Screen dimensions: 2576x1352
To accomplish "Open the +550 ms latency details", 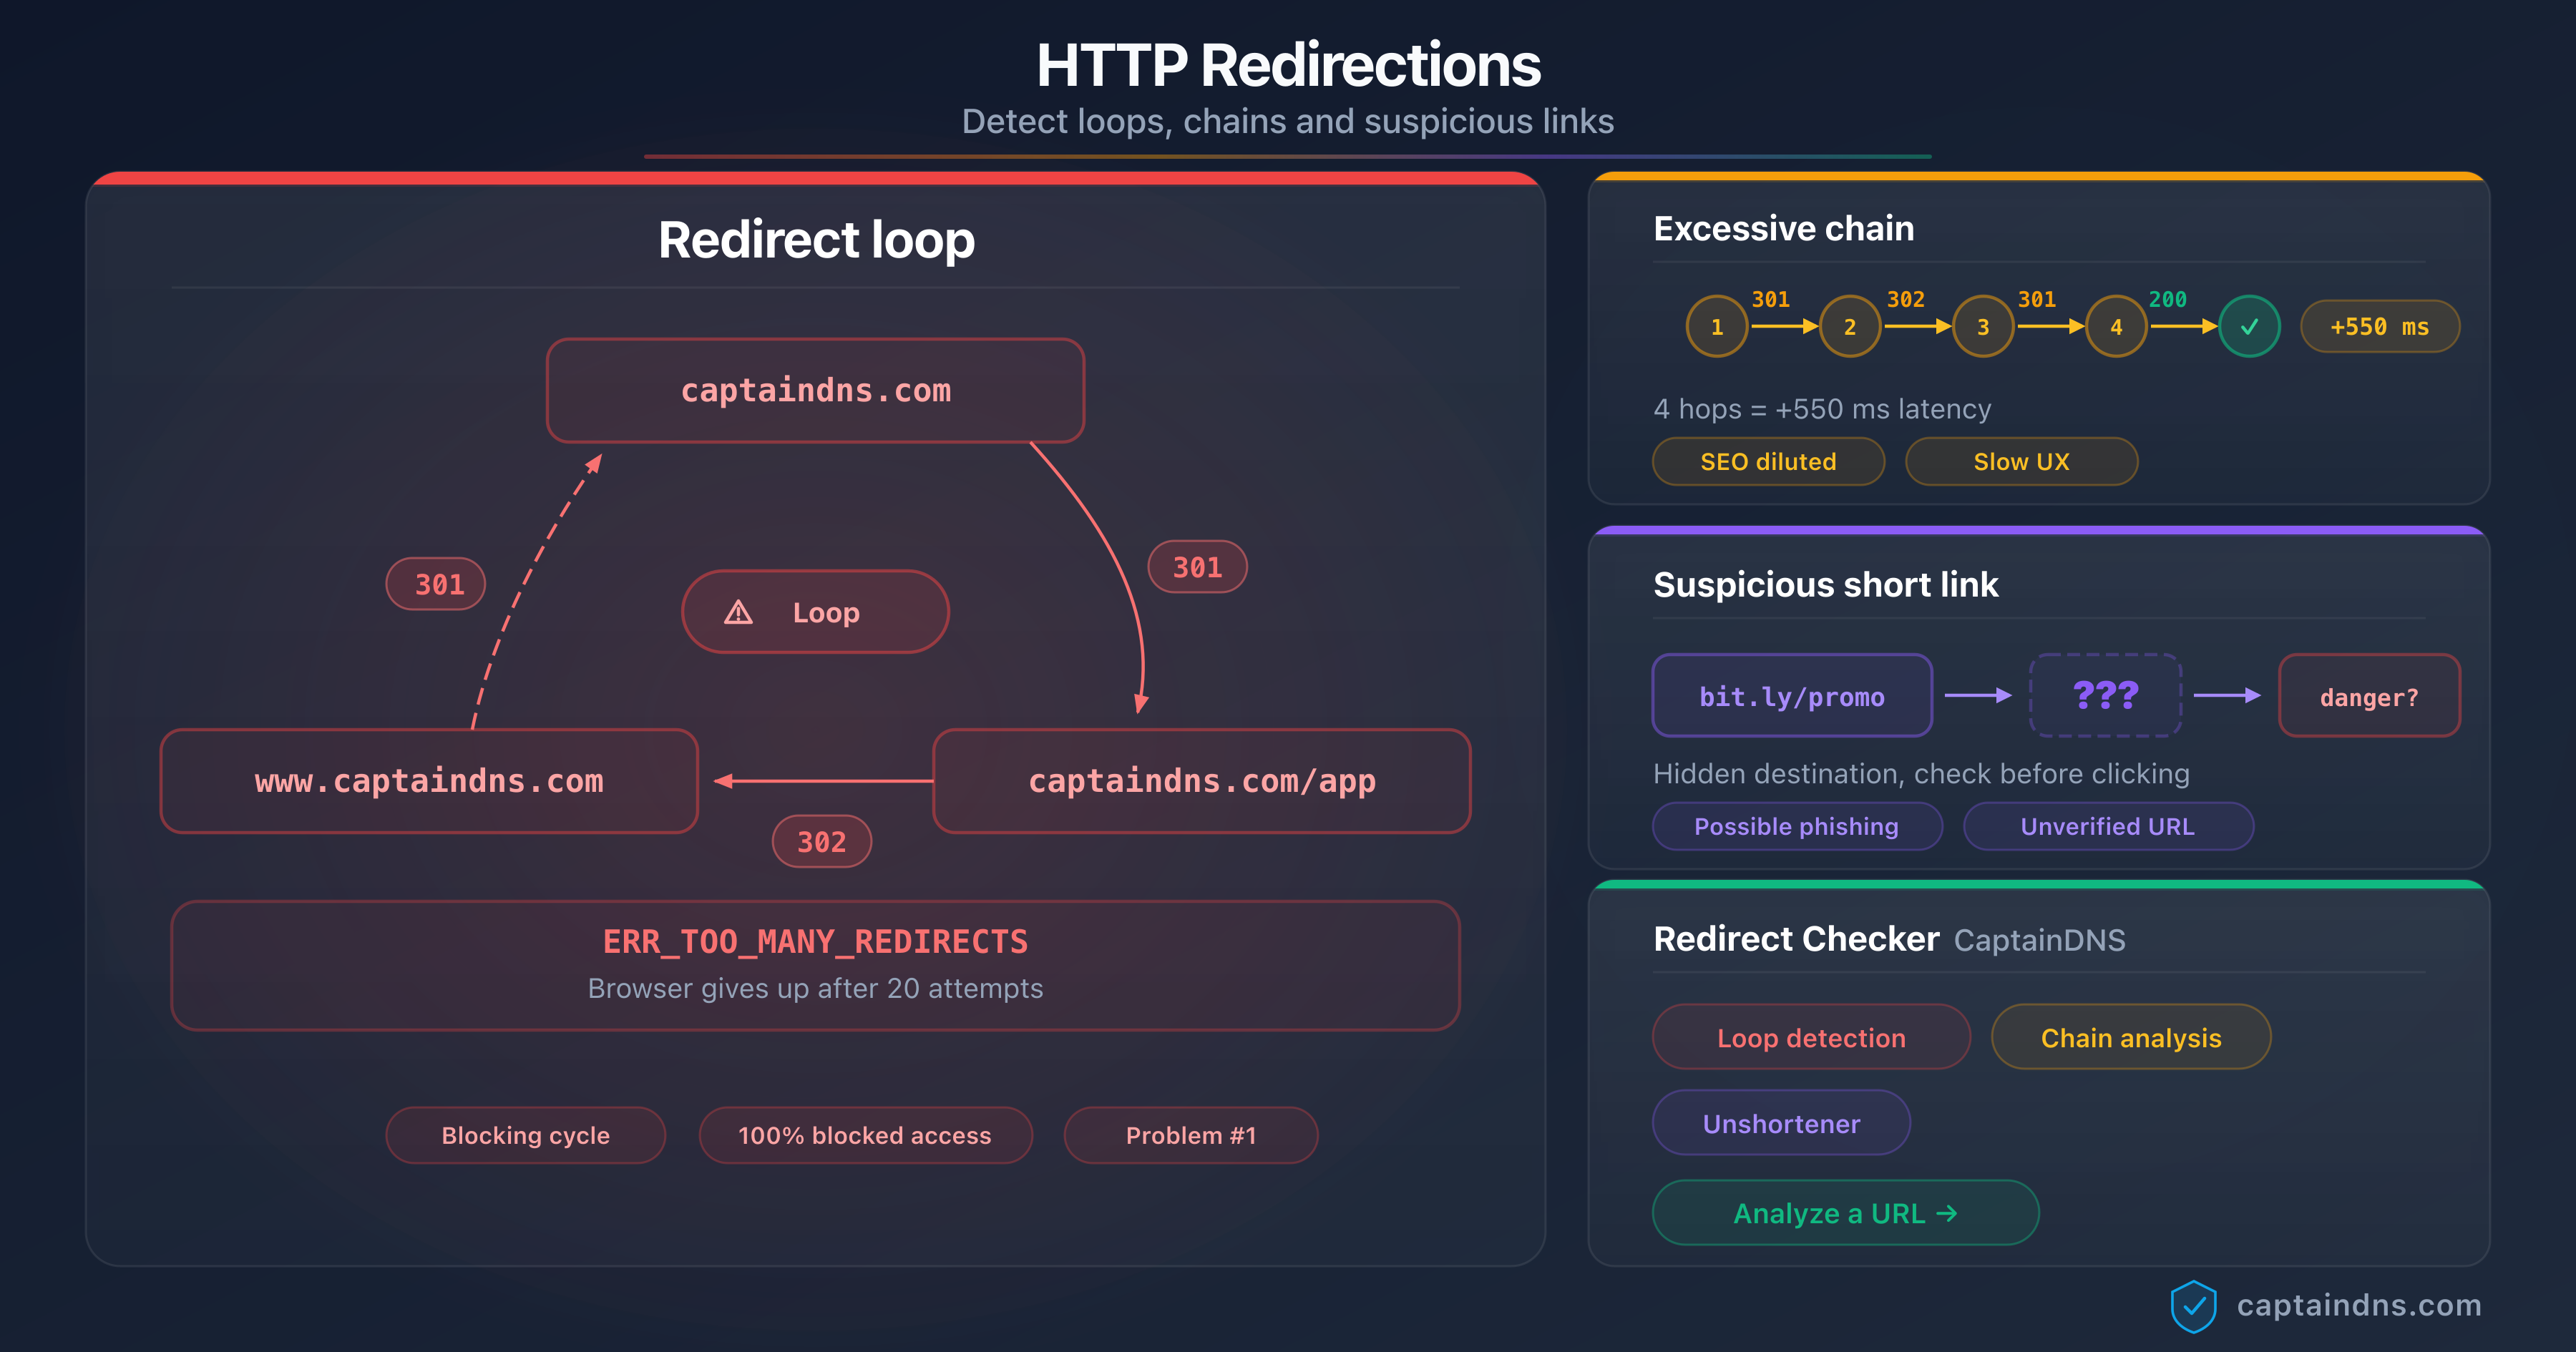I will point(2379,325).
